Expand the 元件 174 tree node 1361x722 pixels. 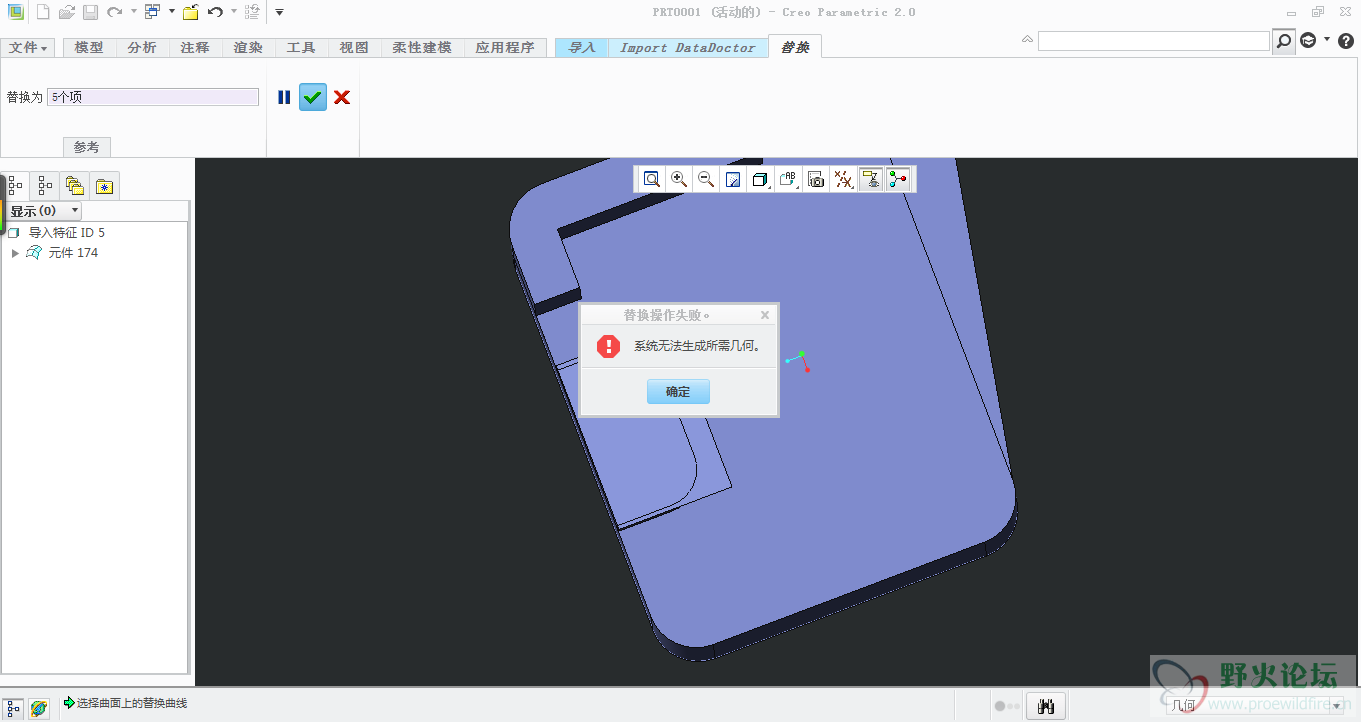(x=15, y=253)
